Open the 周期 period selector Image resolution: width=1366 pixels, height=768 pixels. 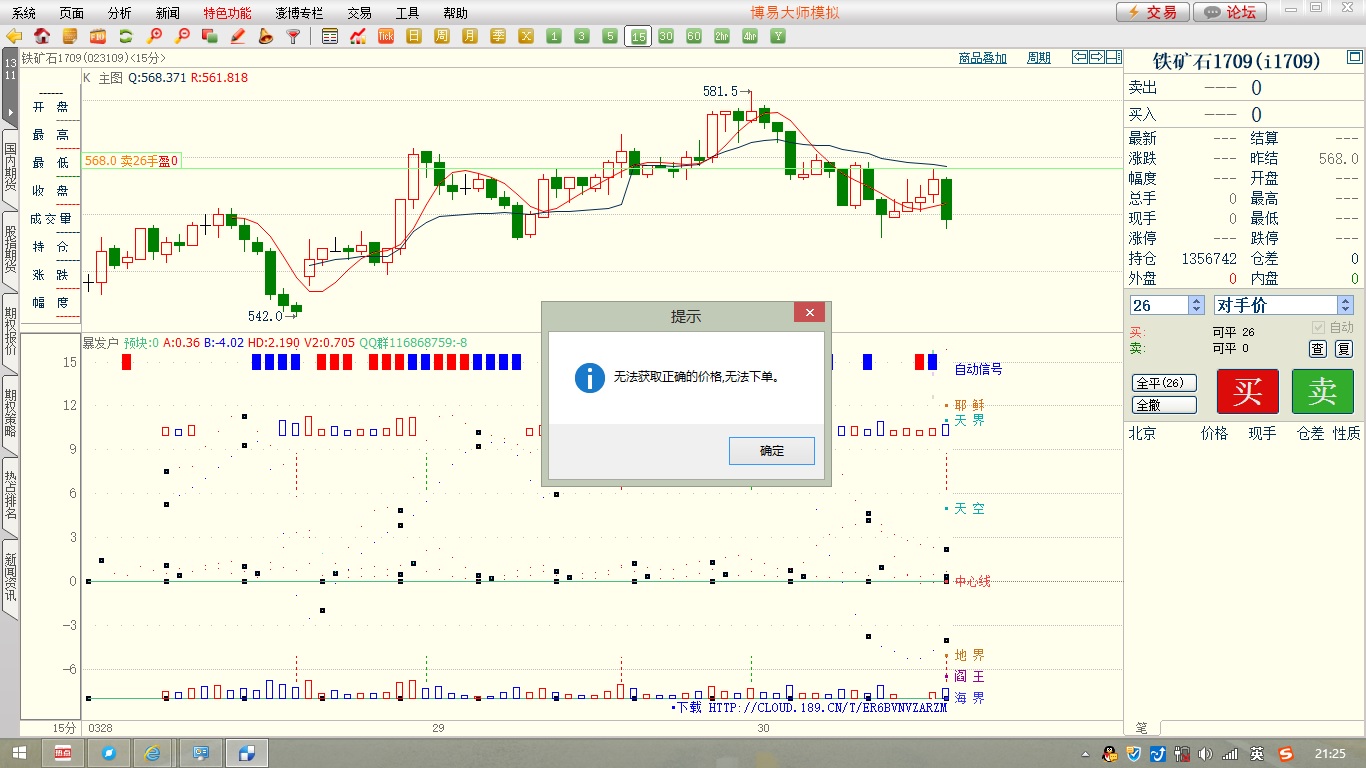(1038, 58)
